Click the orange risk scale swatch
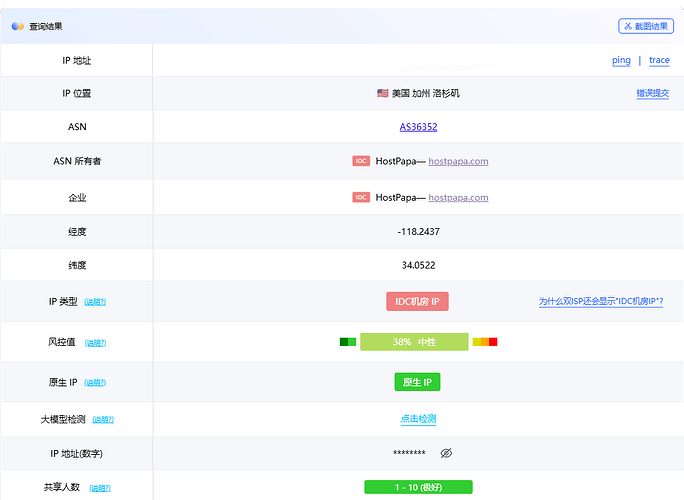This screenshot has height=500, width=684. point(485,342)
